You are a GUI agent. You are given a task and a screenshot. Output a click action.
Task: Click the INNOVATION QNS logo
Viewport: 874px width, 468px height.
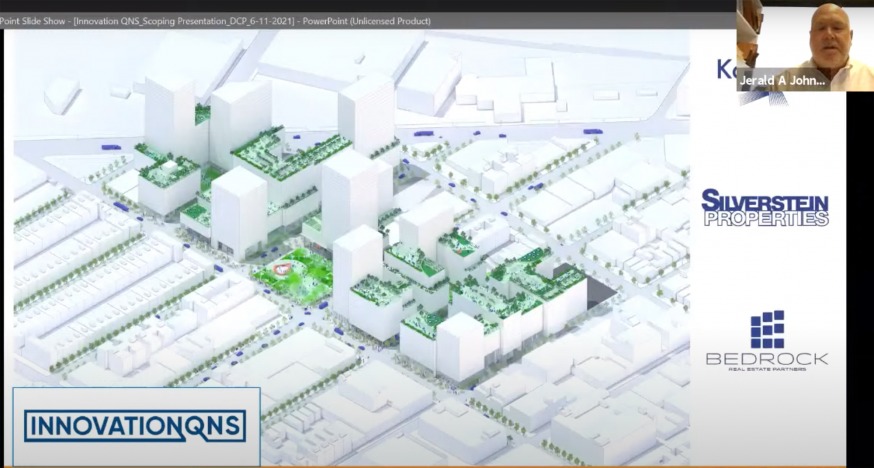[135, 426]
